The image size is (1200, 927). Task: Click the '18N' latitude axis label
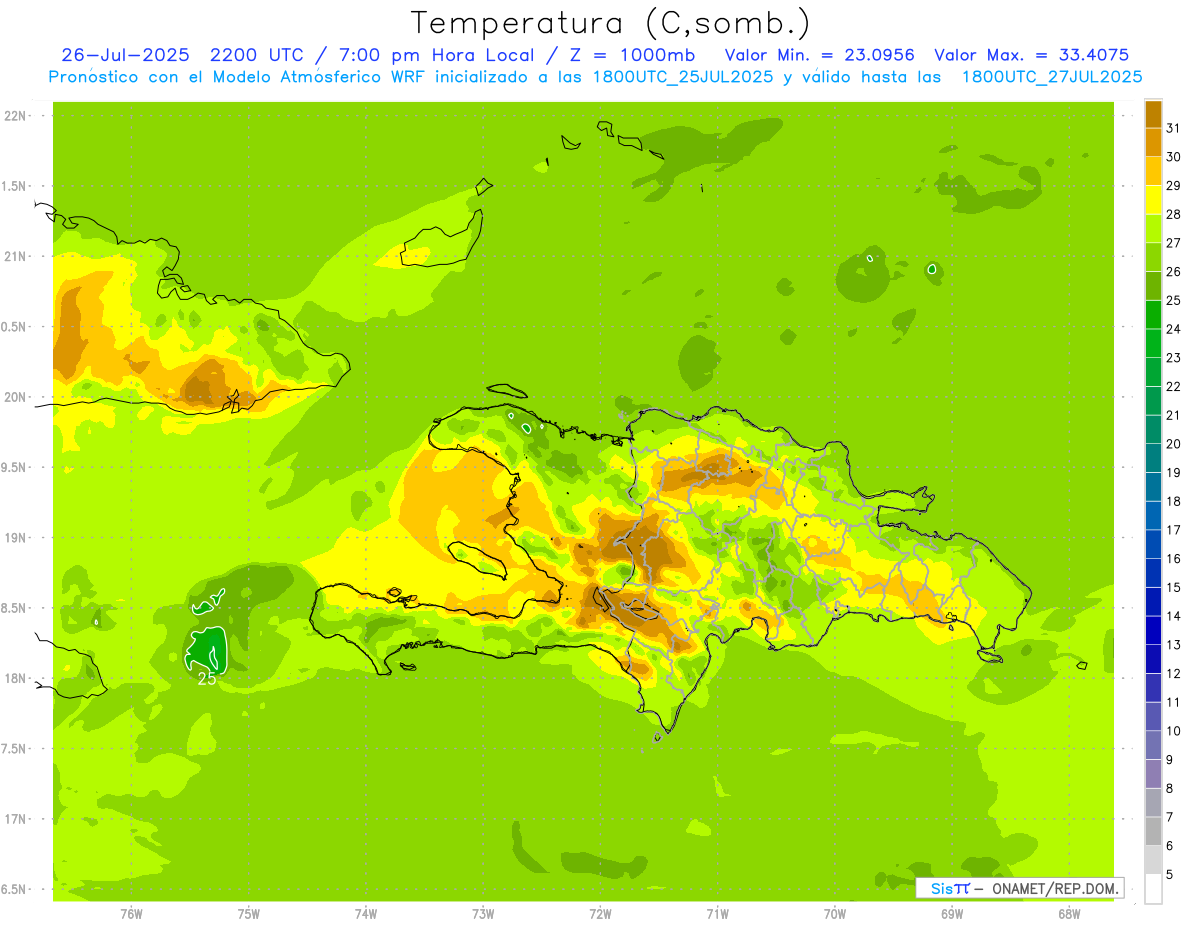15,678
